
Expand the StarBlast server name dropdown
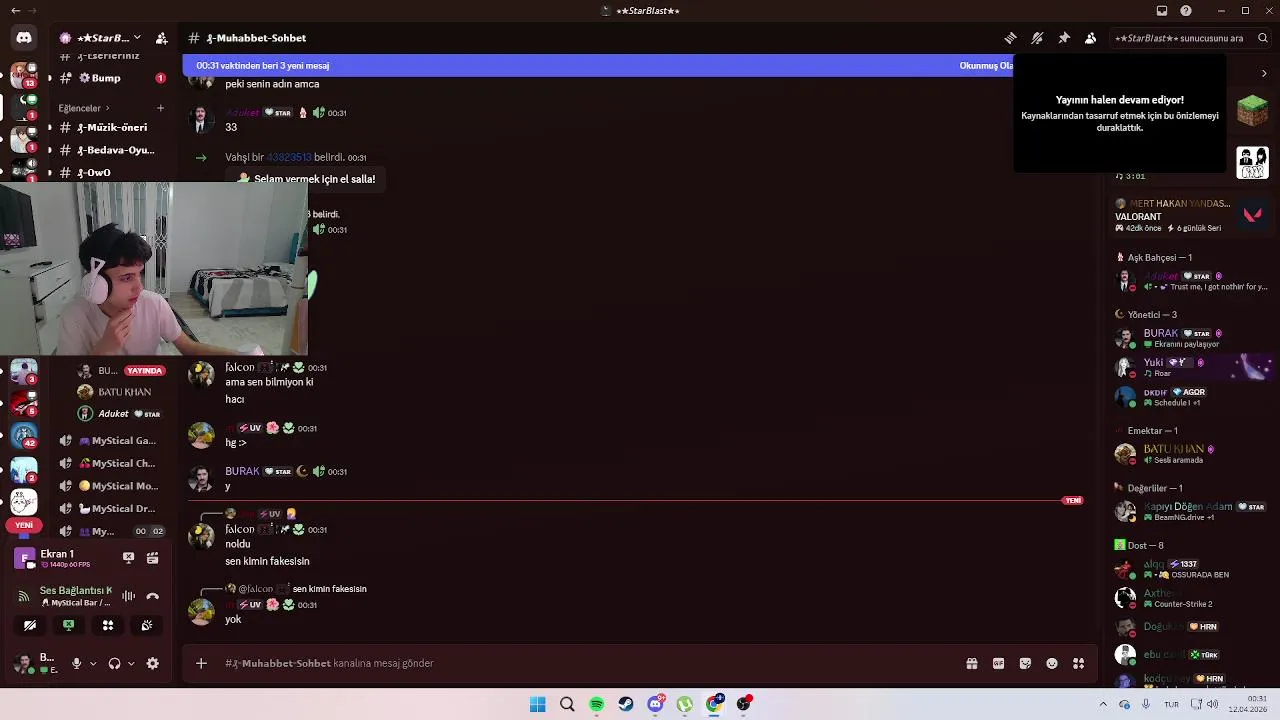point(137,38)
